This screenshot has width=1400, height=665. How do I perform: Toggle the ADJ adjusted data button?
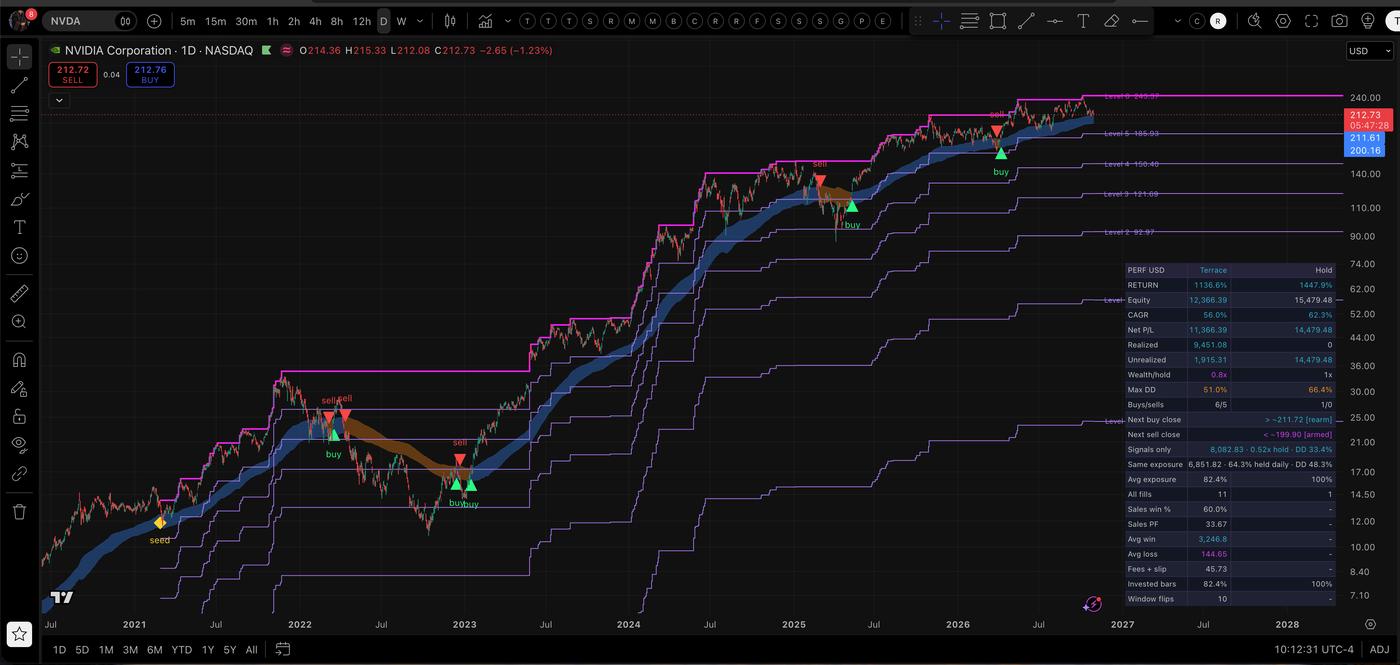click(x=1379, y=649)
